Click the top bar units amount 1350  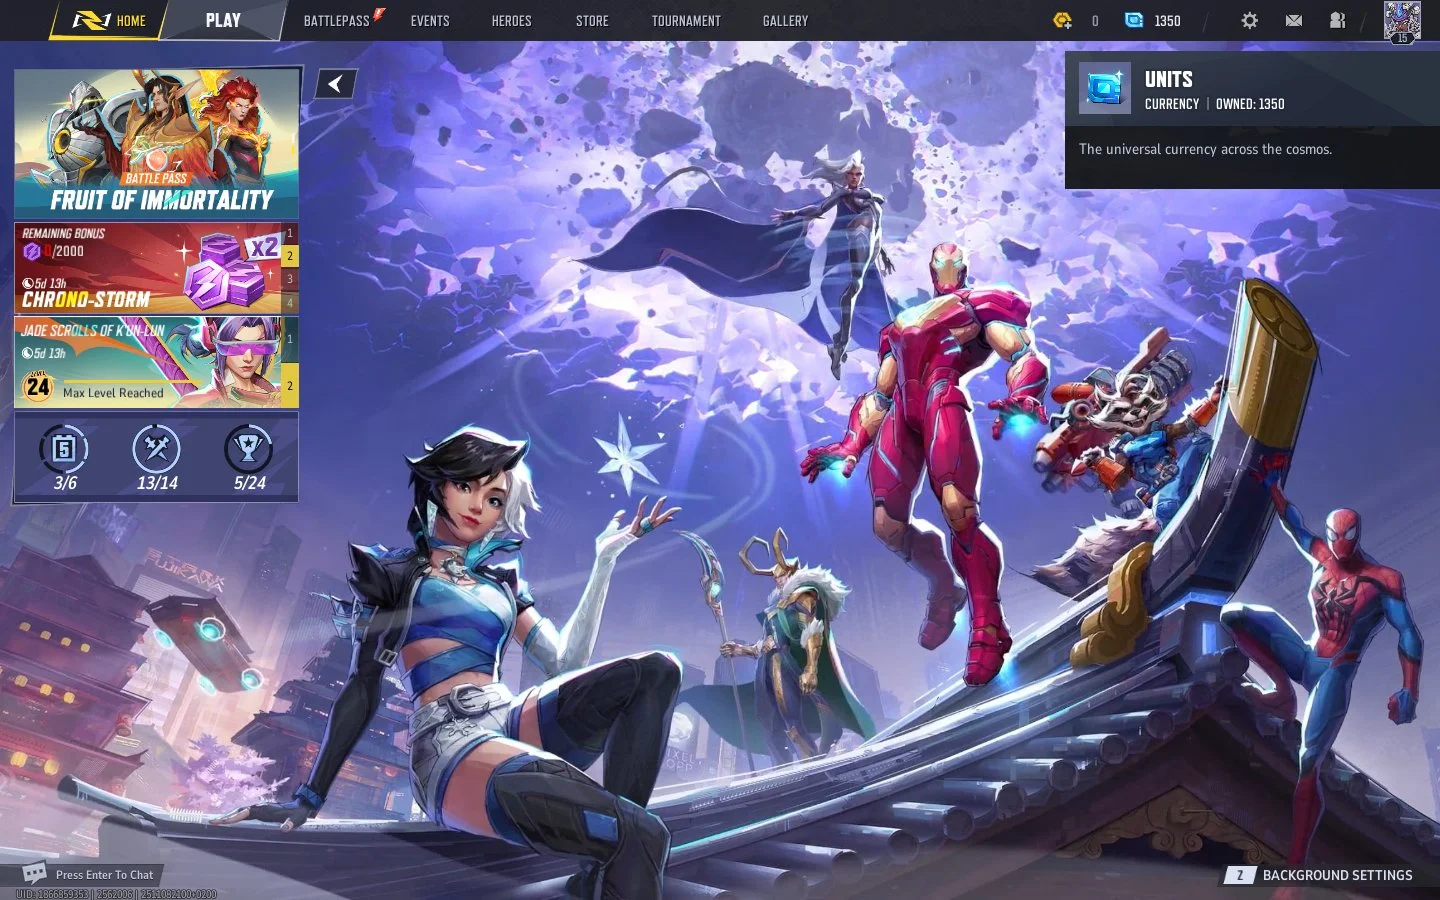1167,21
